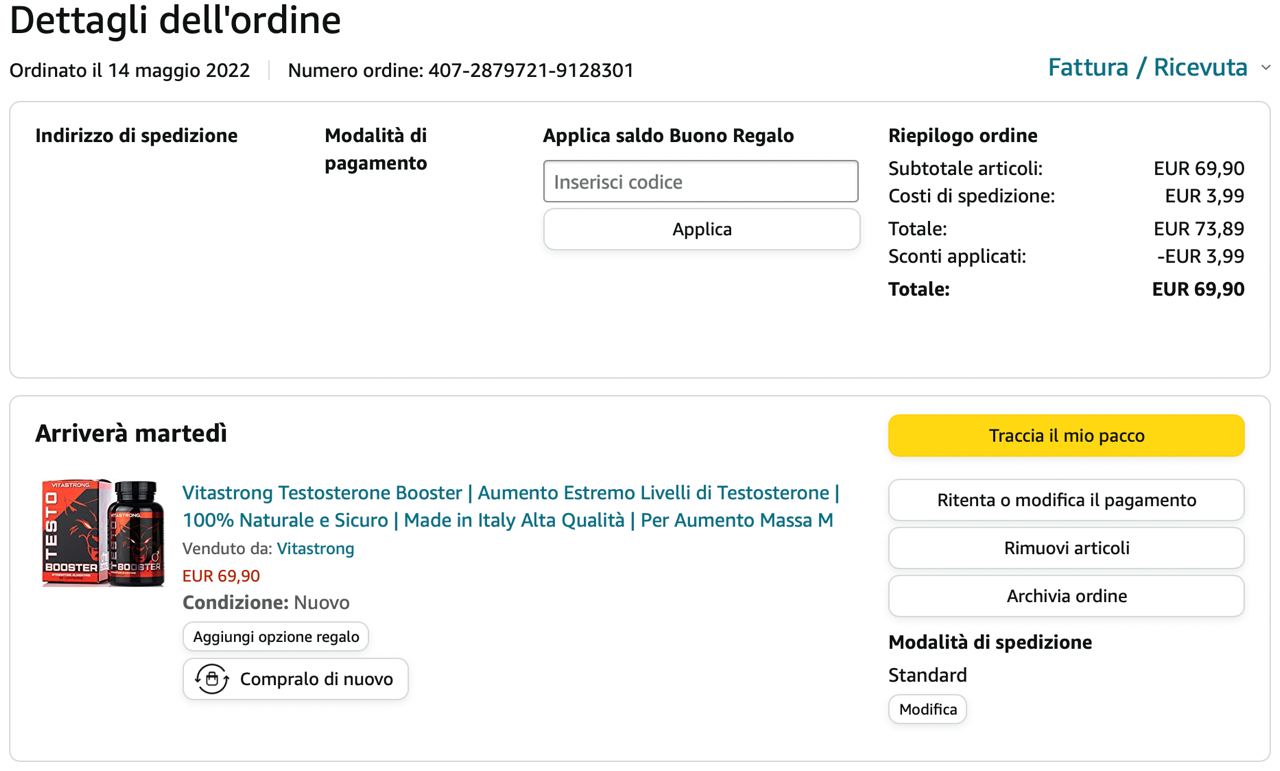Click the EUR 69,90 item price
Screen dimensions: 1280x771
(x=221, y=576)
